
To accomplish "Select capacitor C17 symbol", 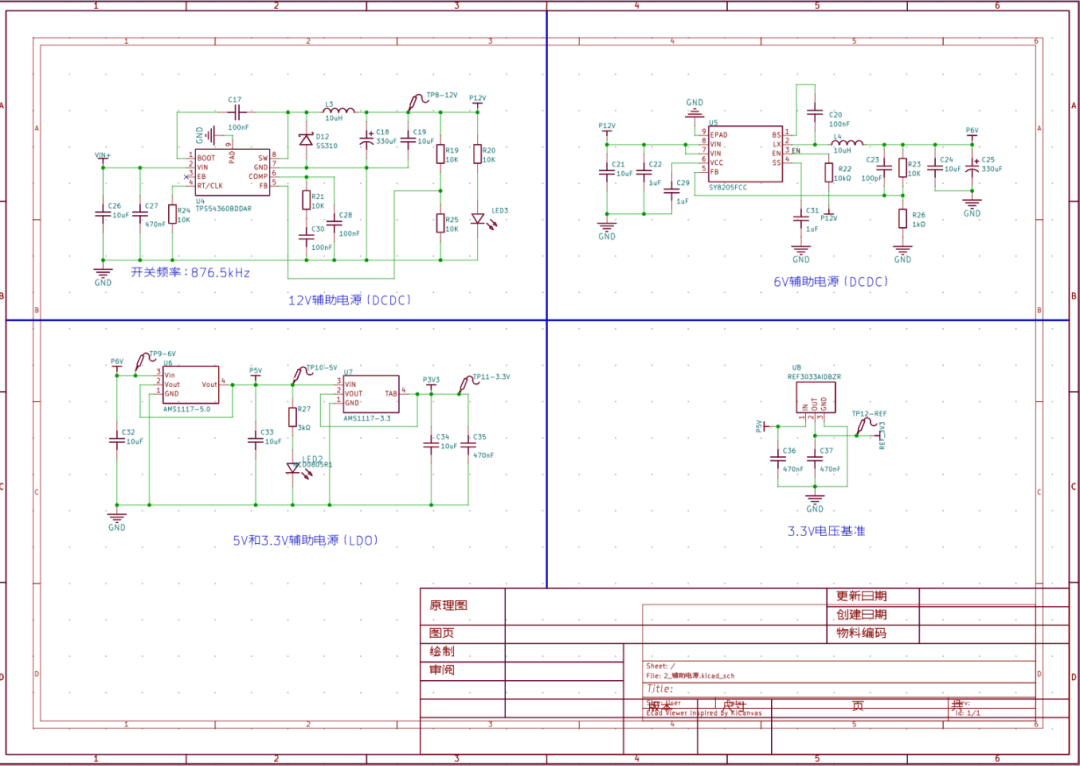I will pos(236,112).
